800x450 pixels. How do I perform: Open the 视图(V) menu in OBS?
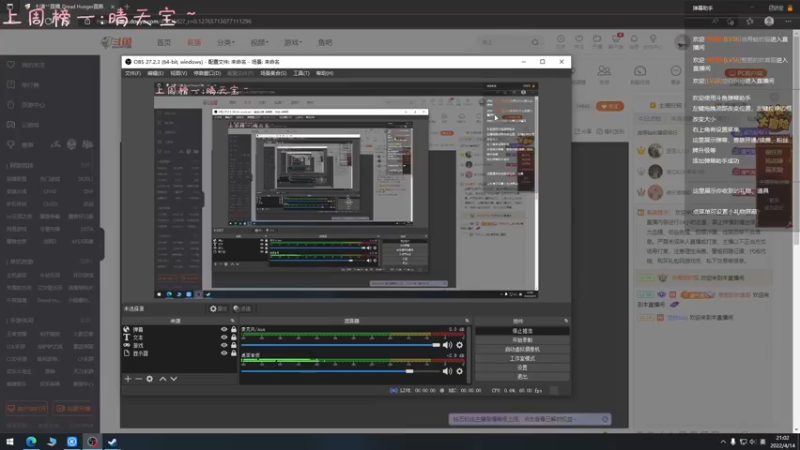click(178, 73)
